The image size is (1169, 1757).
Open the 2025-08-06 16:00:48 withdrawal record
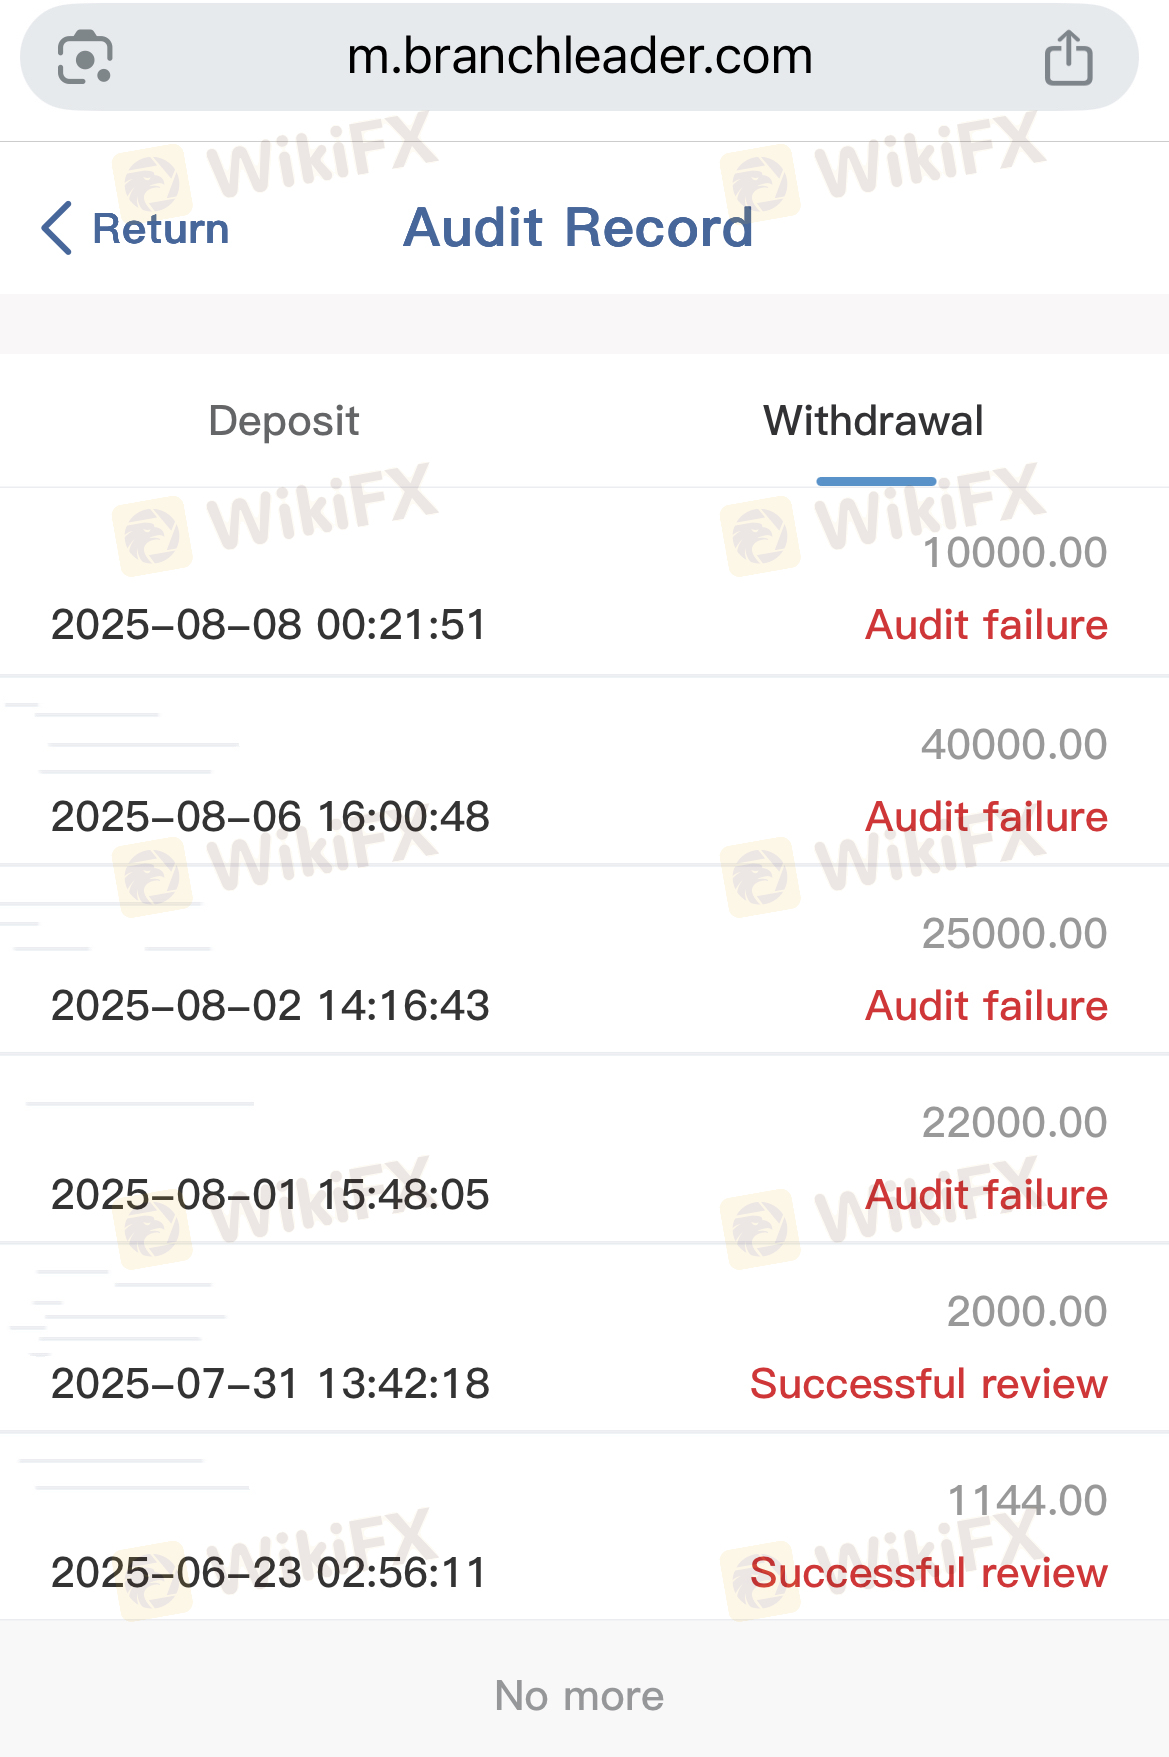point(270,817)
